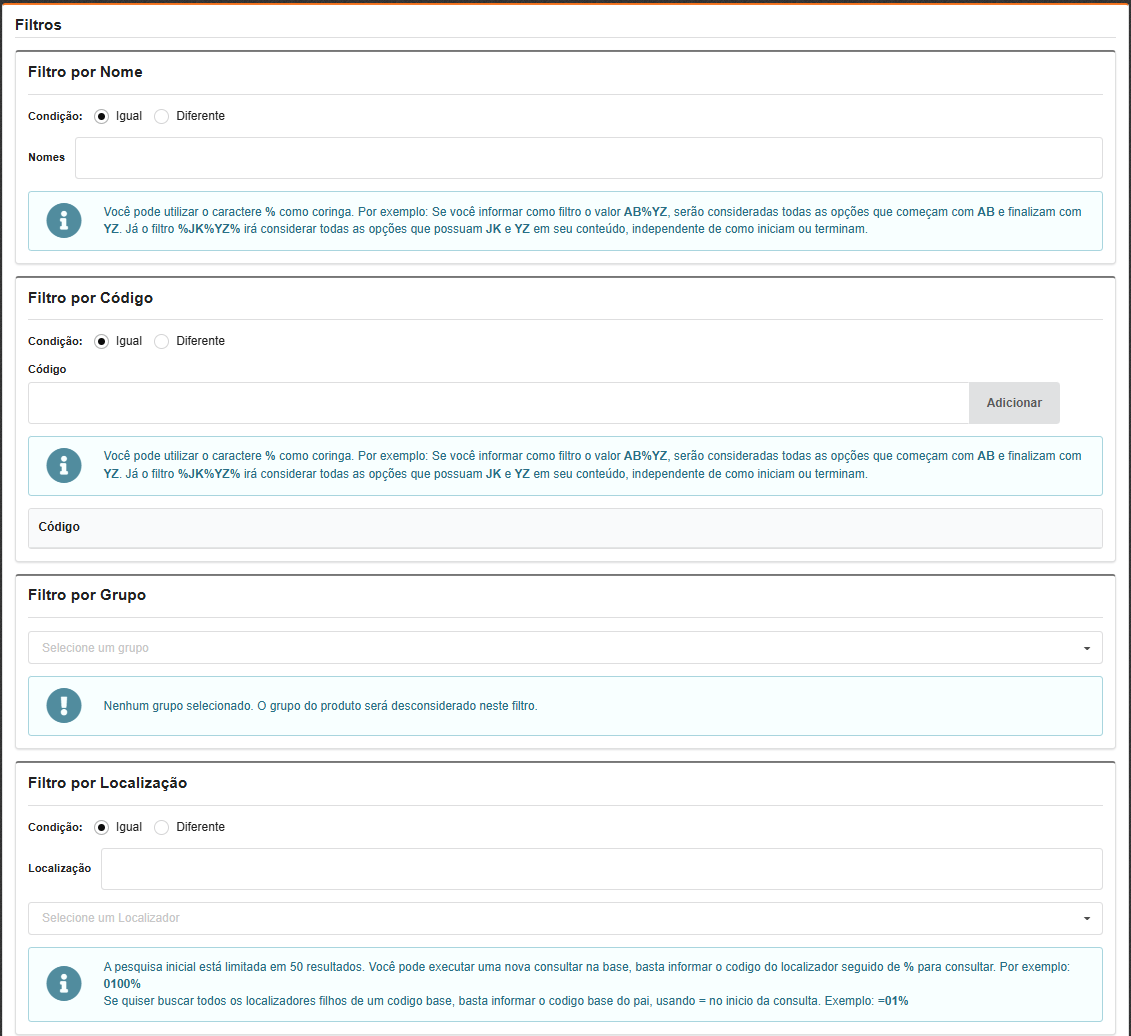This screenshot has height=1036, width=1131.
Task: Click the Código table column header
Action: coord(59,527)
